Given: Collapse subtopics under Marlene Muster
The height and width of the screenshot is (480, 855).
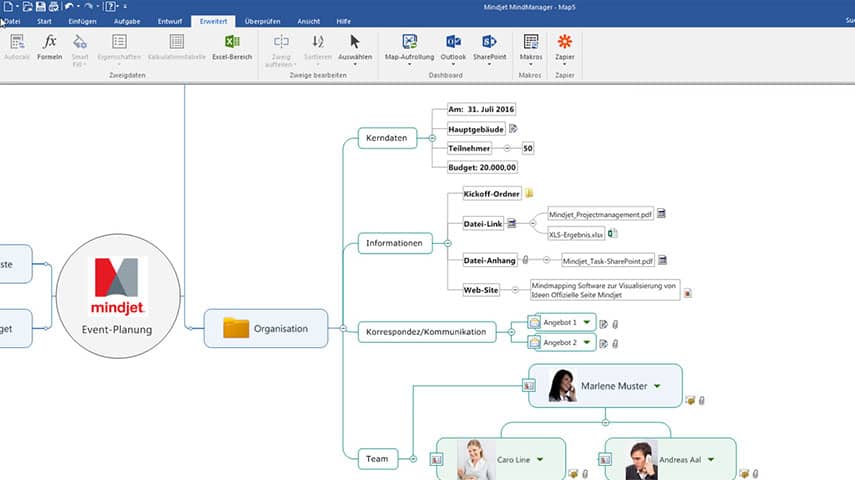Looking at the screenshot, I should point(605,422).
